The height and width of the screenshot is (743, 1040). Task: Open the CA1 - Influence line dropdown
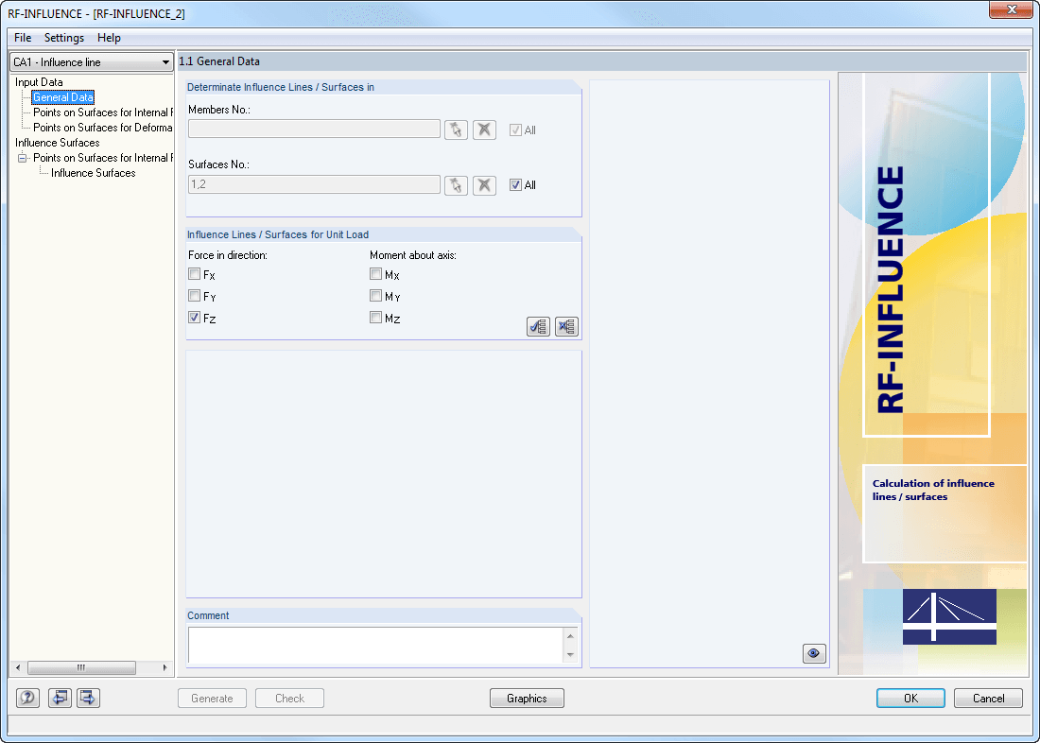tap(92, 62)
